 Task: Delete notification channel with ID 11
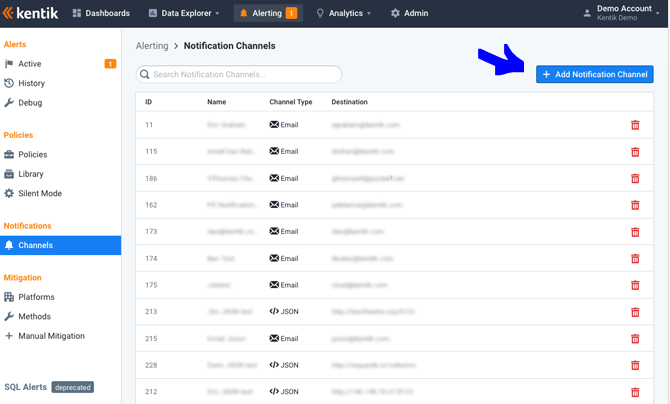pos(635,125)
